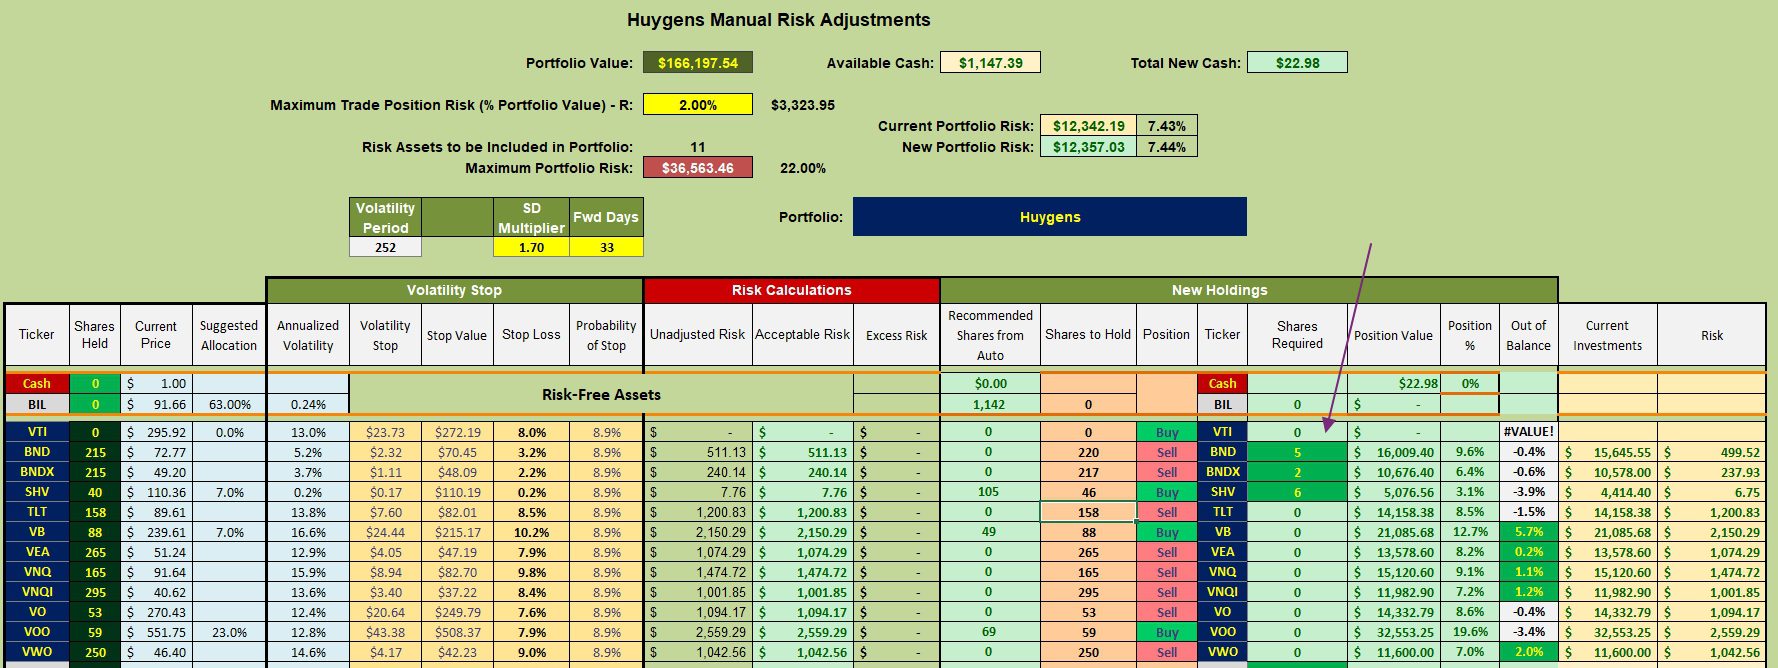The image size is (1778, 668).
Task: Select SHV shares required cell showing 6
Action: click(1297, 492)
